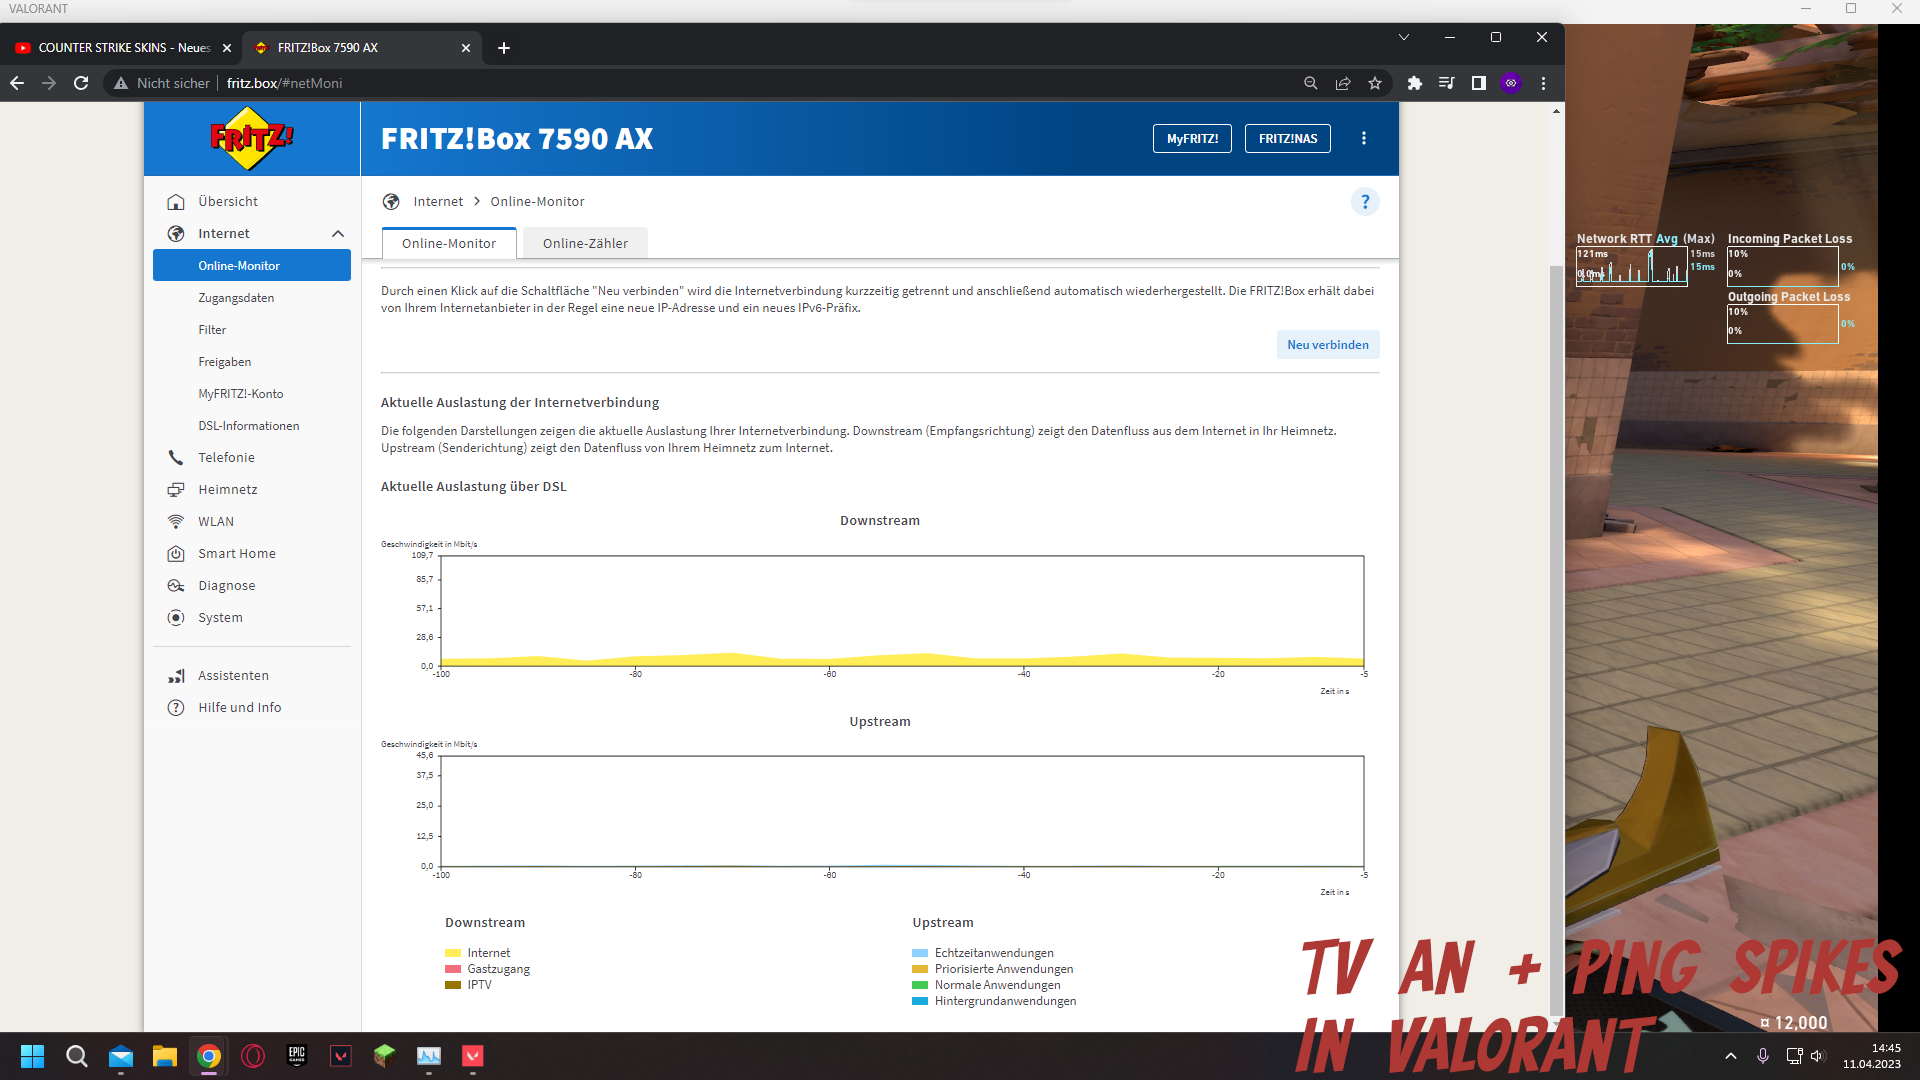
Task: Expand the system tray hidden icons arrow
Action: point(1731,1056)
